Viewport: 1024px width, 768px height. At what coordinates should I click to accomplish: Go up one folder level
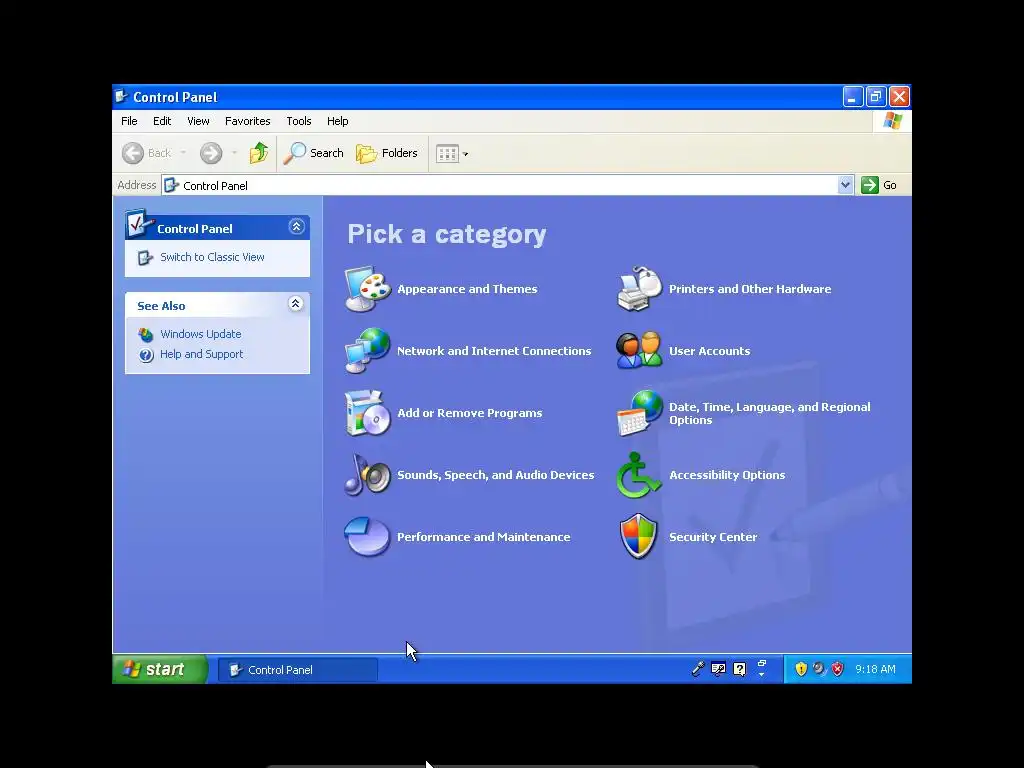click(259, 153)
